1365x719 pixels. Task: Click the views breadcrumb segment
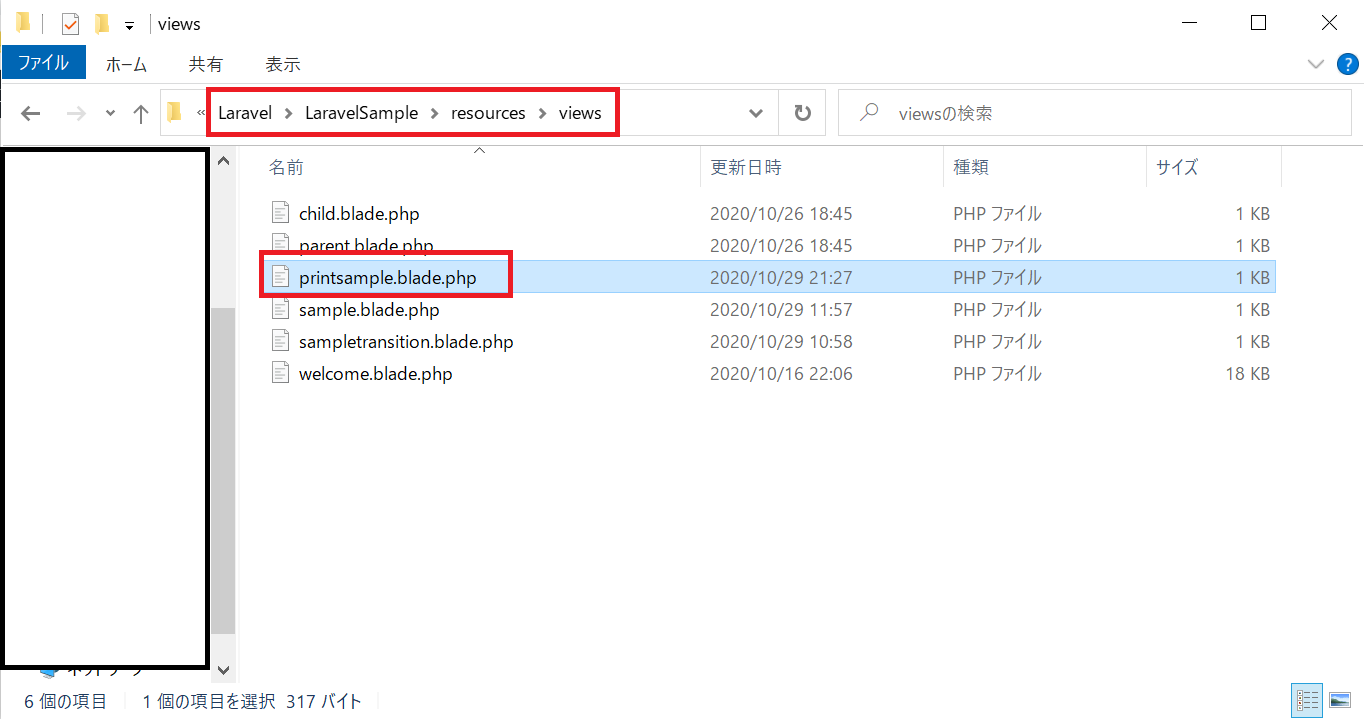[x=580, y=113]
